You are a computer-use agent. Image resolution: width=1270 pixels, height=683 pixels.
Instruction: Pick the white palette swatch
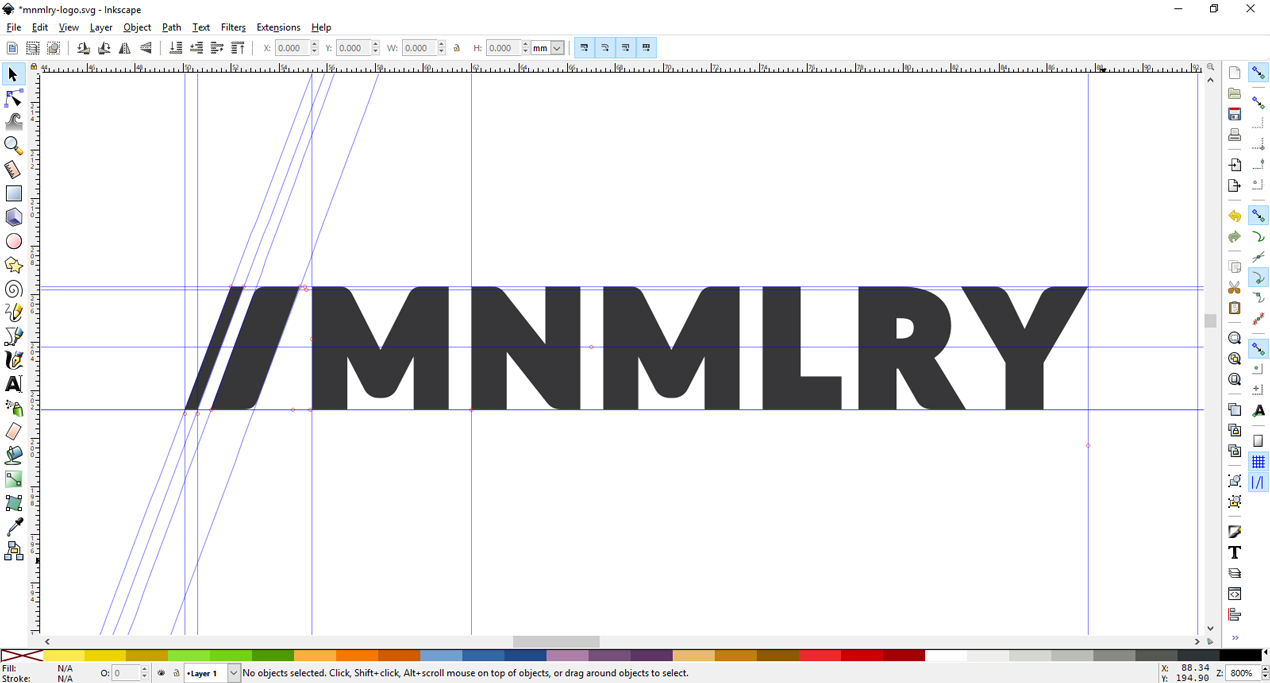click(x=945, y=656)
